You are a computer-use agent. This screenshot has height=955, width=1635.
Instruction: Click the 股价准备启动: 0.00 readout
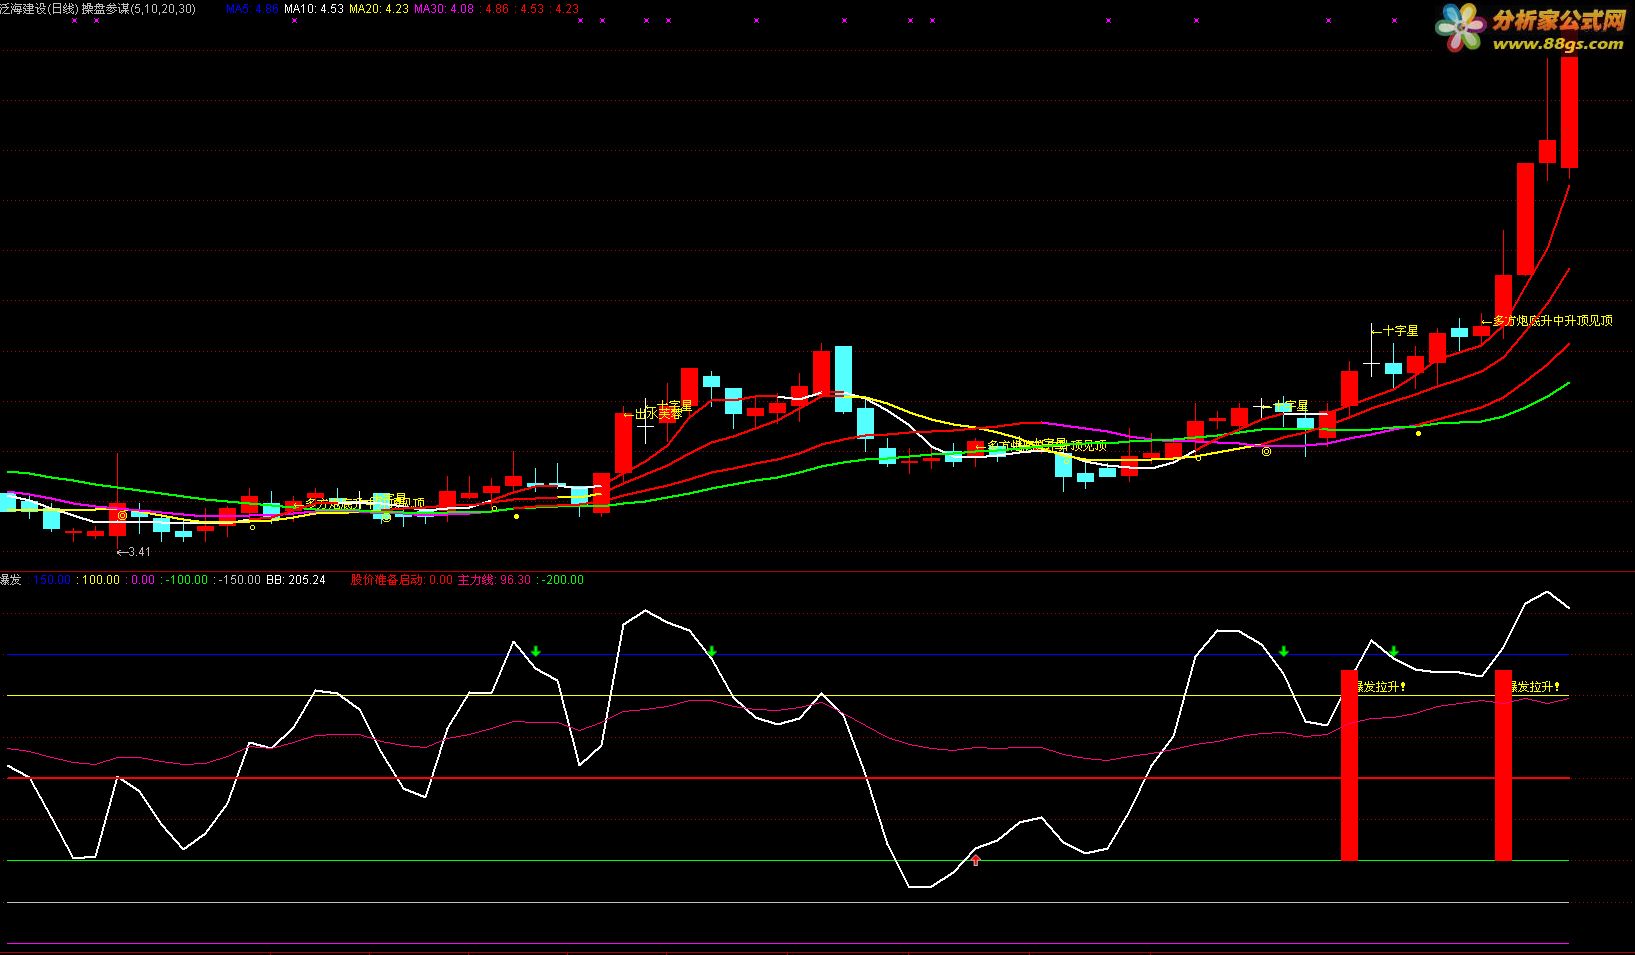coord(402,580)
